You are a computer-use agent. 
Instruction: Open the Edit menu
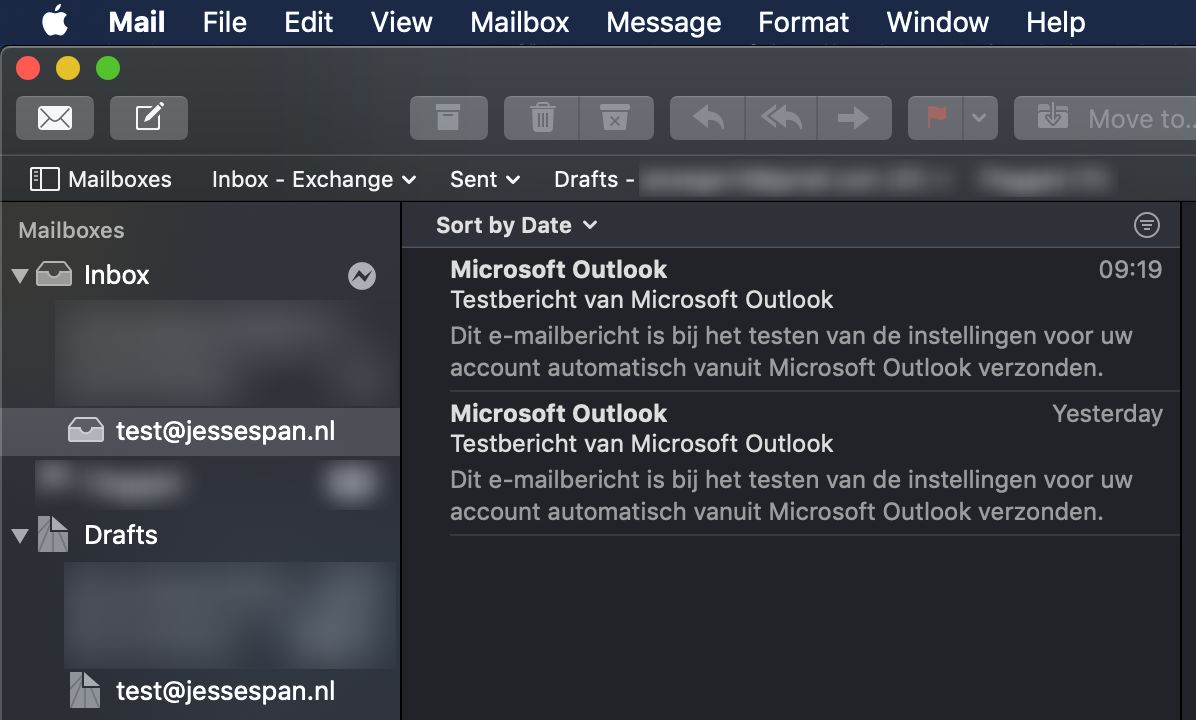click(308, 22)
